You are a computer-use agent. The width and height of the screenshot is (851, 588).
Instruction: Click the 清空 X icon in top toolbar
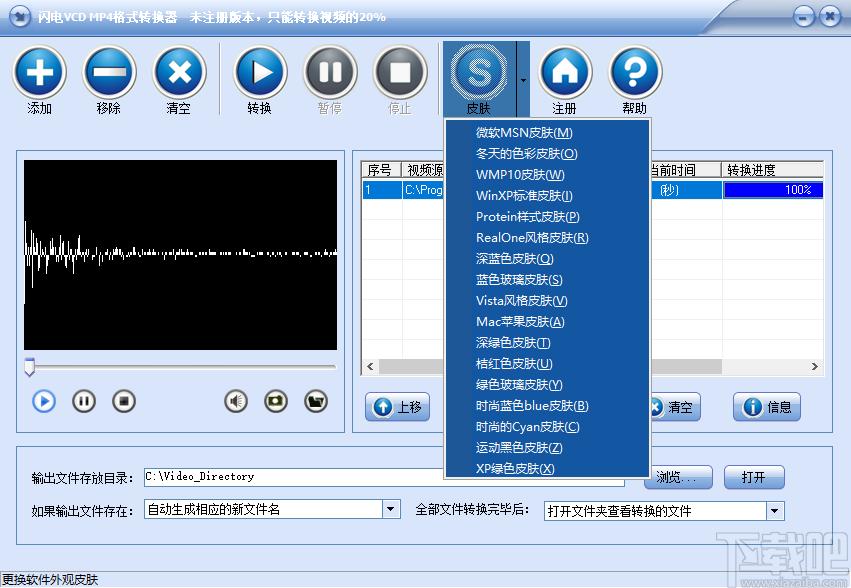point(179,72)
